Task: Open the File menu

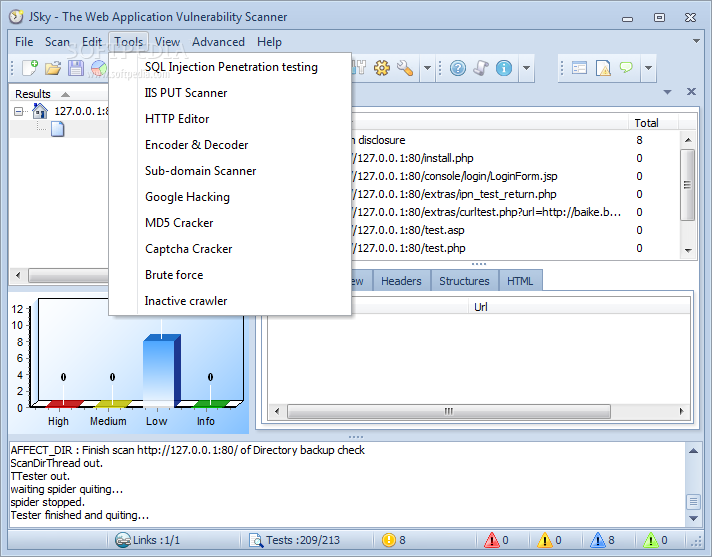Action: point(24,42)
